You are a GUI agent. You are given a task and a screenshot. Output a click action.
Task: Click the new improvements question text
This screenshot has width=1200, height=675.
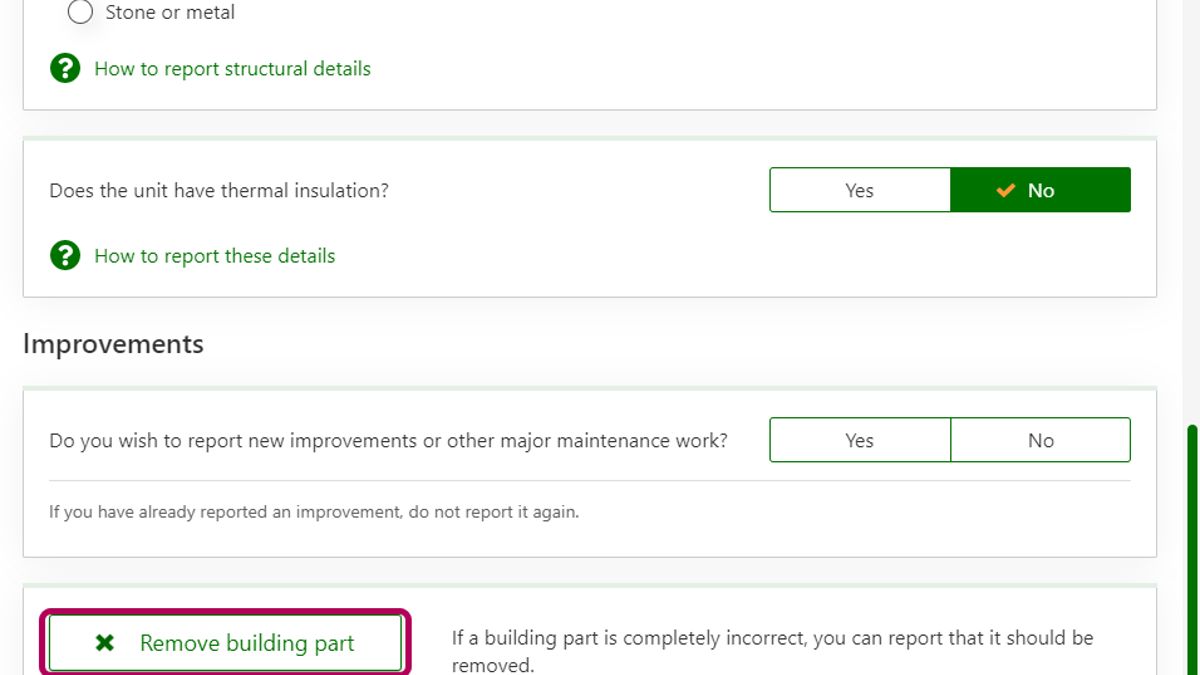click(x=388, y=440)
